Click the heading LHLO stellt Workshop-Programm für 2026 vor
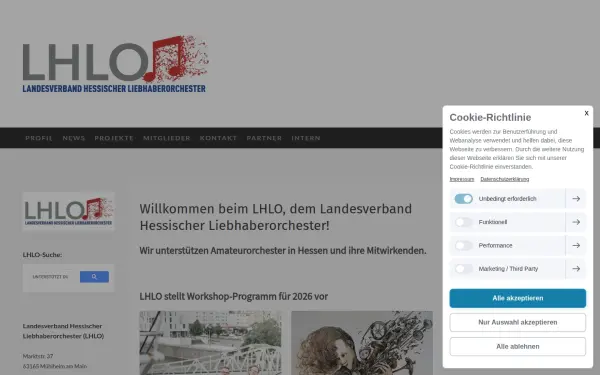This screenshot has width=600, height=375. (x=233, y=297)
